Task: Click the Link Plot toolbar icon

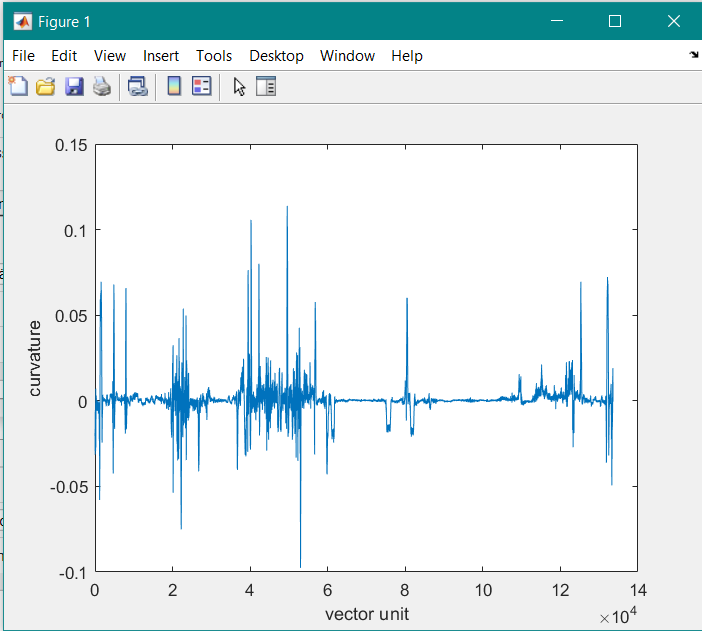Action: [x=137, y=86]
